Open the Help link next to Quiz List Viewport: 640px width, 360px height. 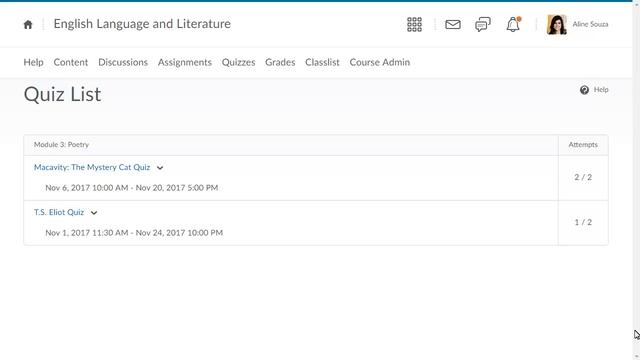coord(601,90)
